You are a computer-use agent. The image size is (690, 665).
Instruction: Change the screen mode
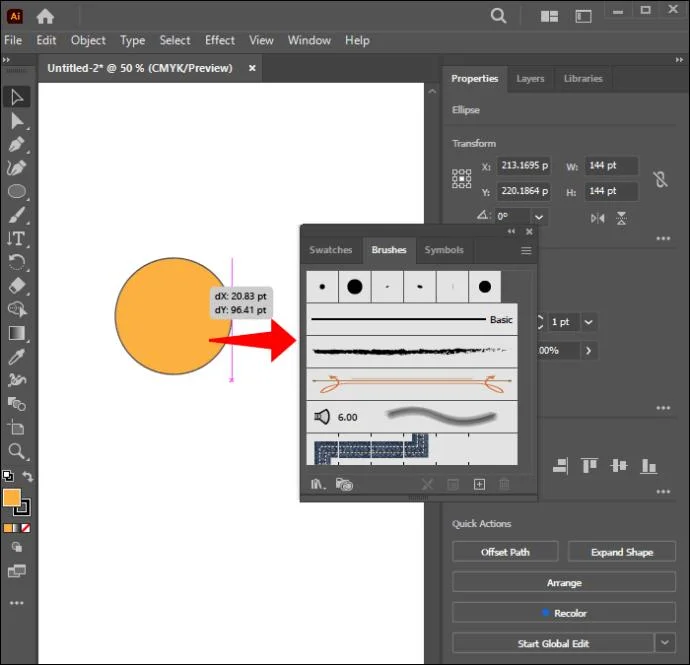point(17,571)
